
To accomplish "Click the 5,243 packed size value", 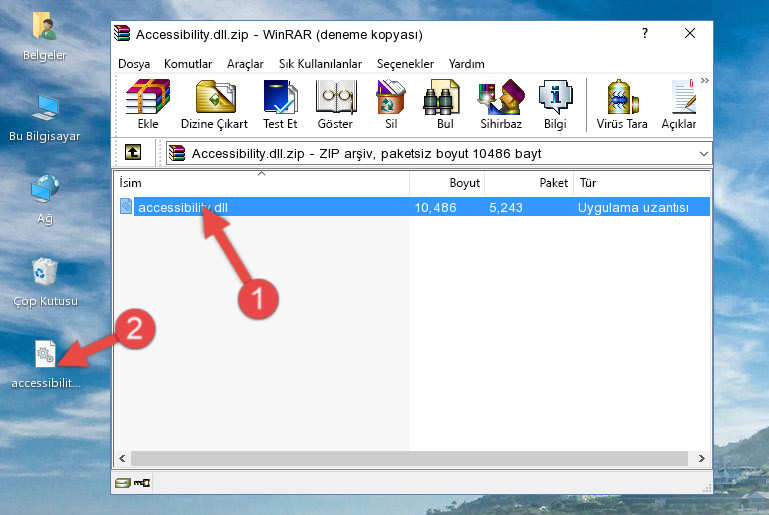I will pos(506,207).
